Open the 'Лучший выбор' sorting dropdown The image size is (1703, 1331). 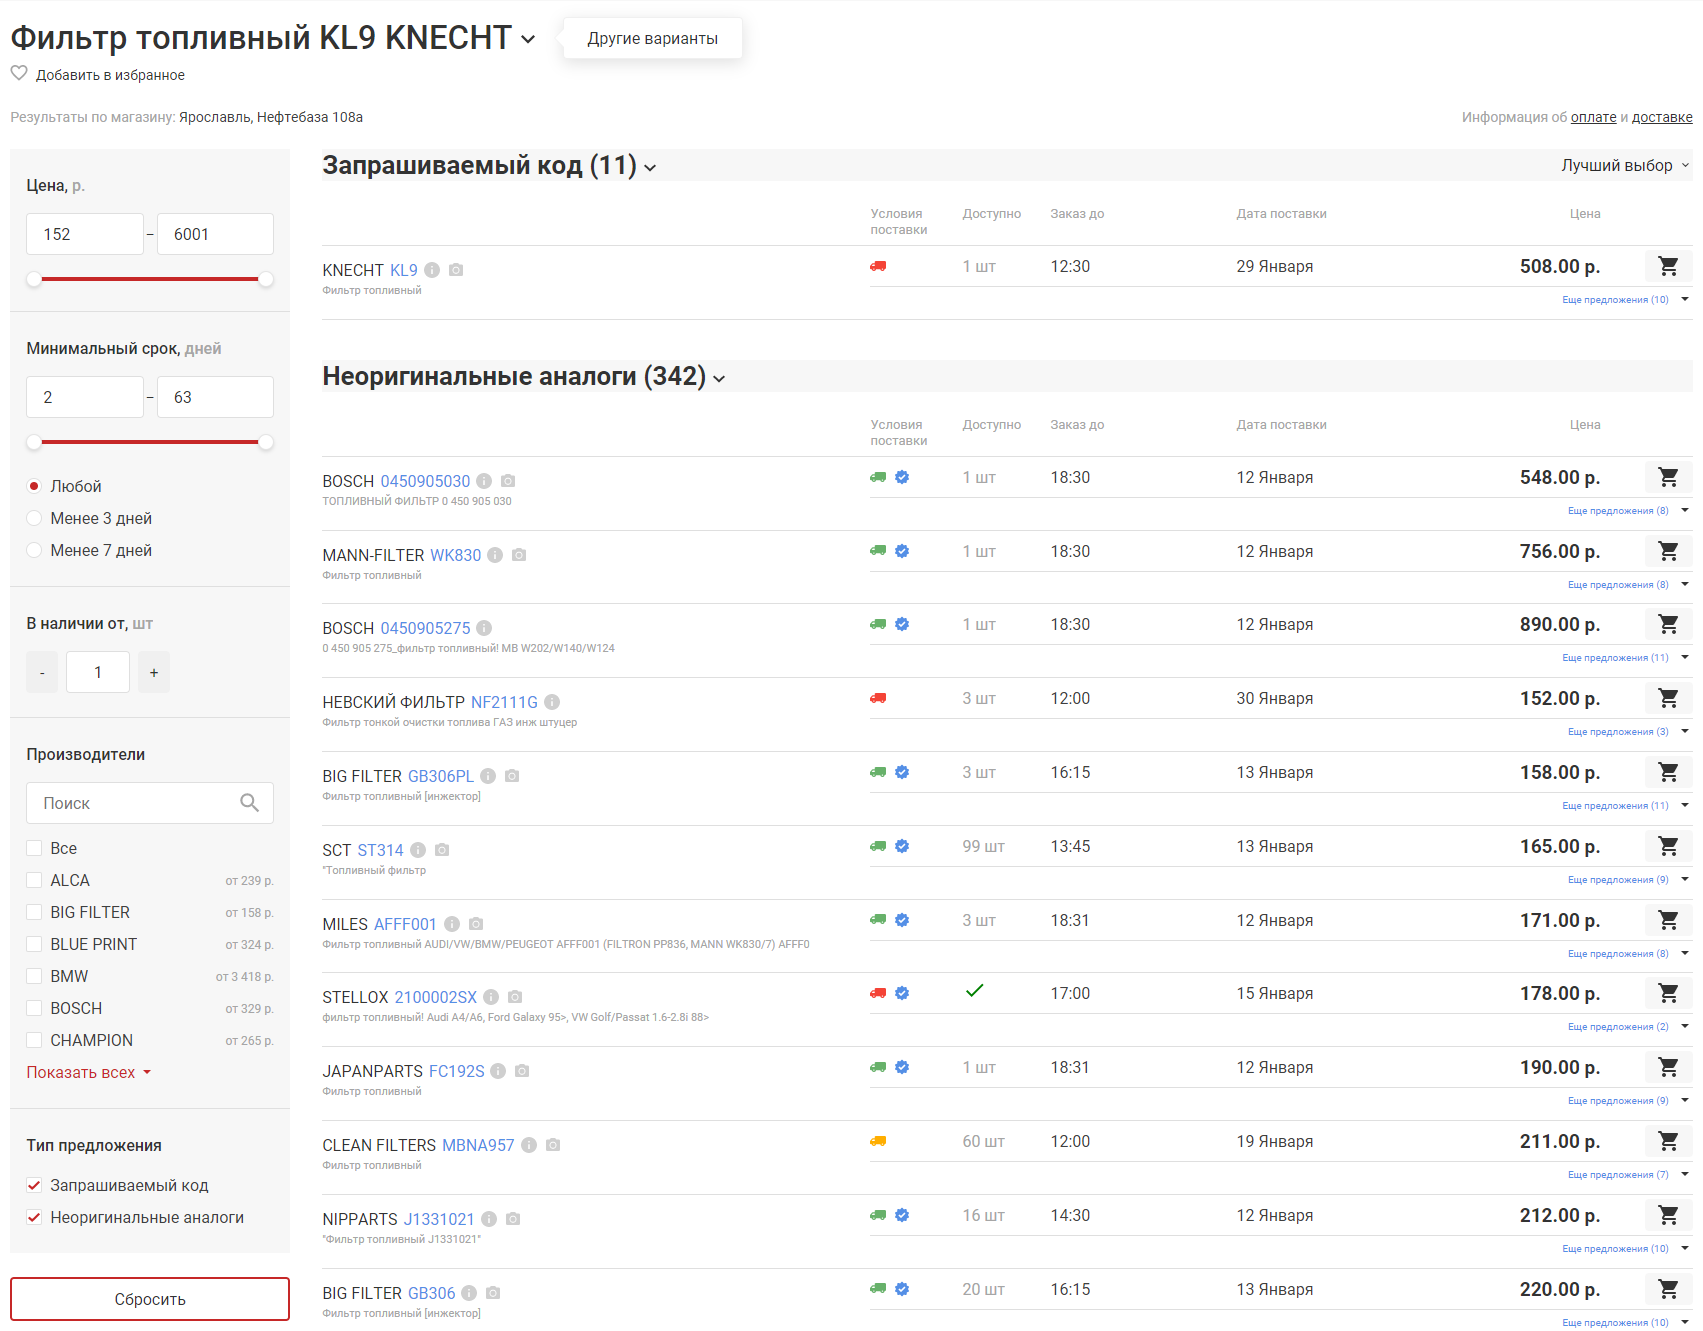click(1624, 165)
